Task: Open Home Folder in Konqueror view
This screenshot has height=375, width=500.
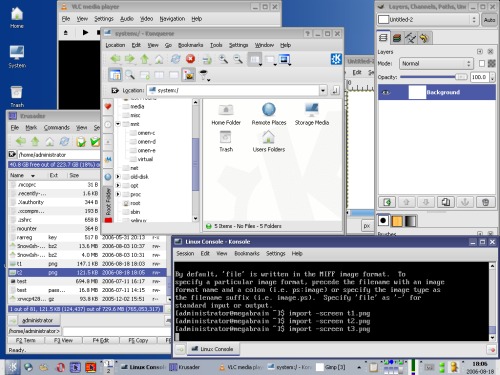Action: (x=226, y=114)
